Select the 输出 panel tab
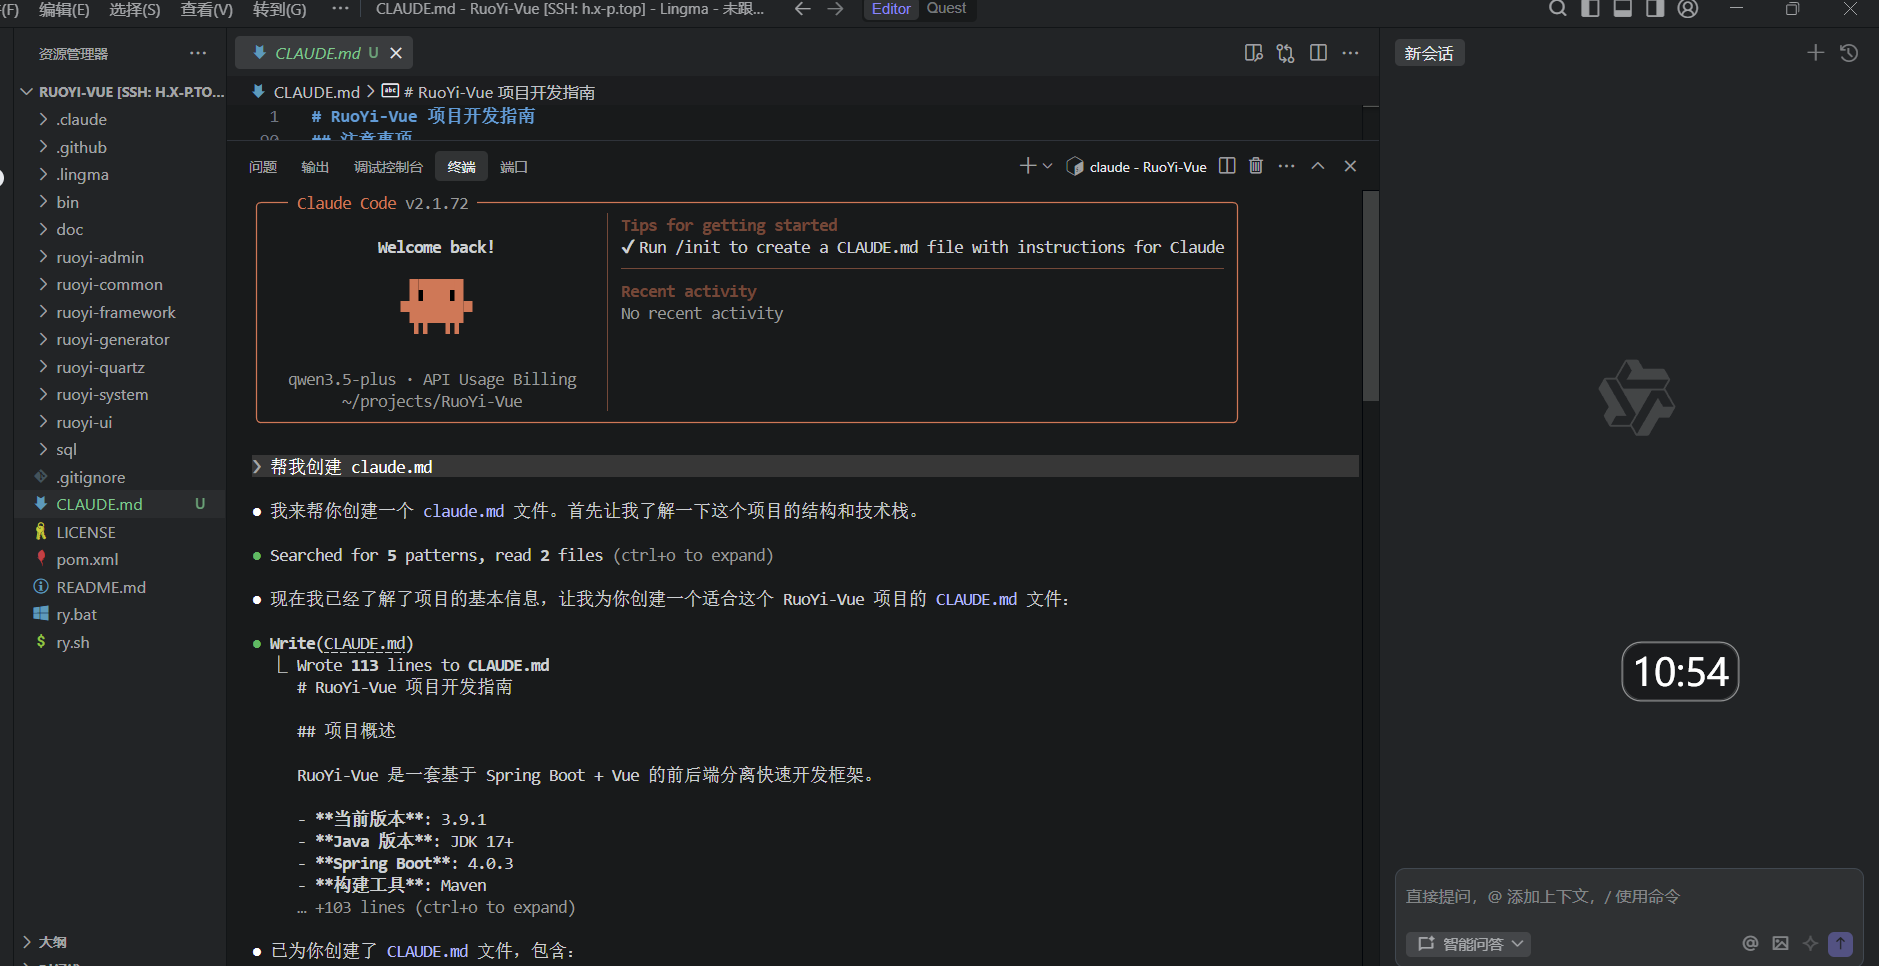The height and width of the screenshot is (966, 1879). pos(315,167)
